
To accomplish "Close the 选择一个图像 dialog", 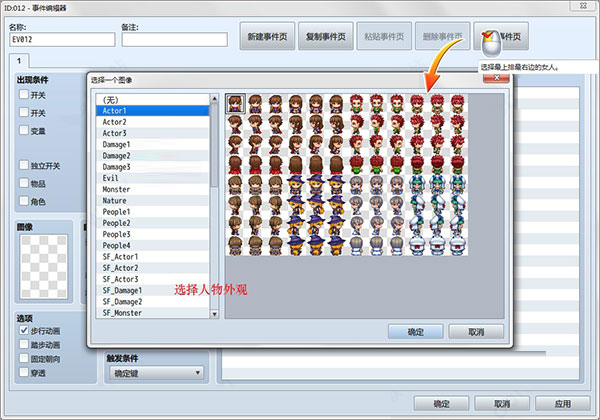I will (x=496, y=78).
